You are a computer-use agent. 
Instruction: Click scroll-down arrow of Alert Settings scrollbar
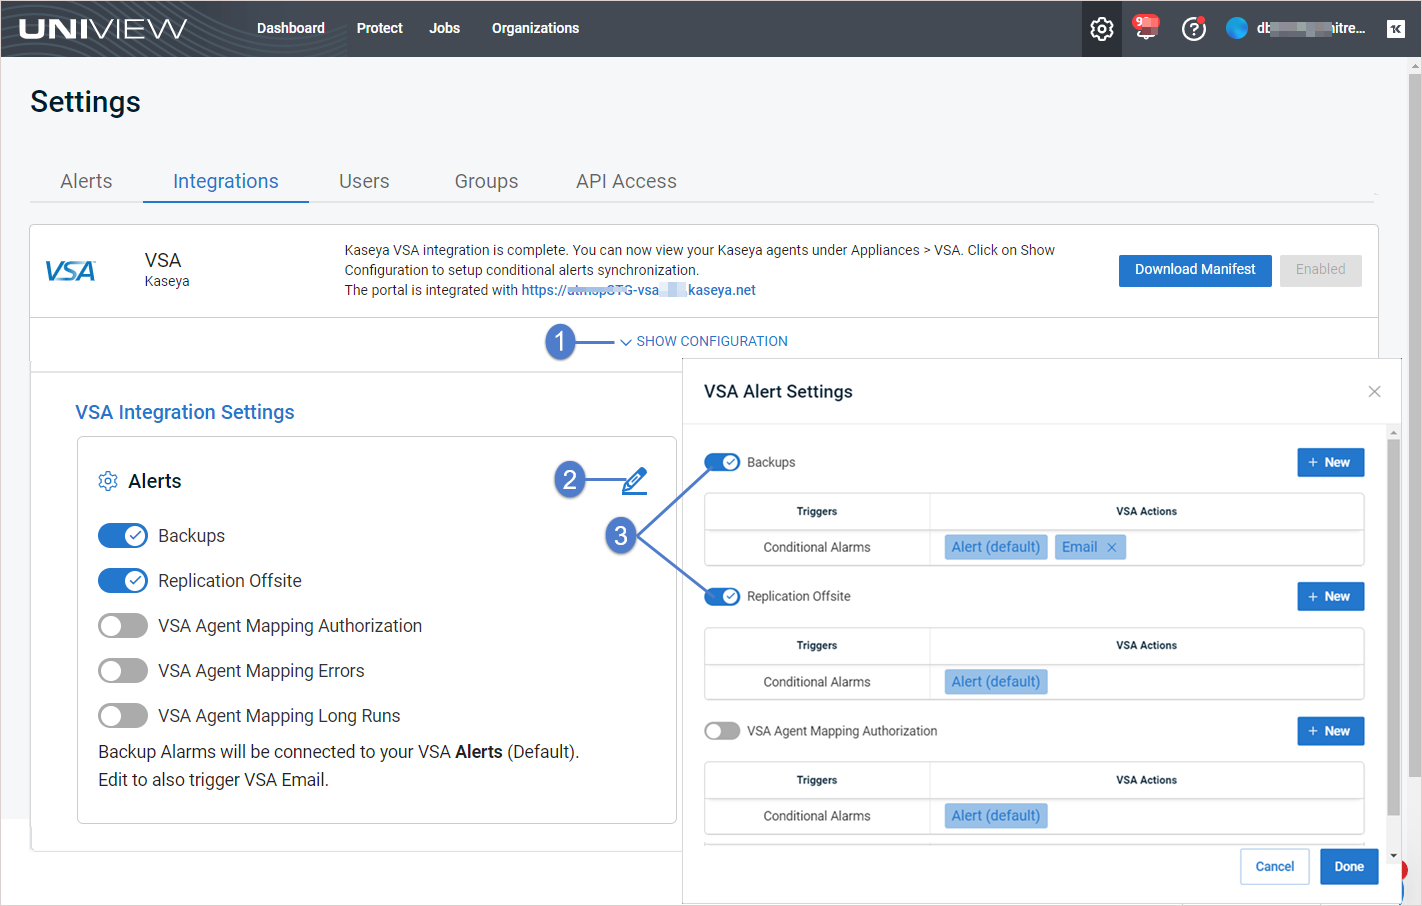1393,857
